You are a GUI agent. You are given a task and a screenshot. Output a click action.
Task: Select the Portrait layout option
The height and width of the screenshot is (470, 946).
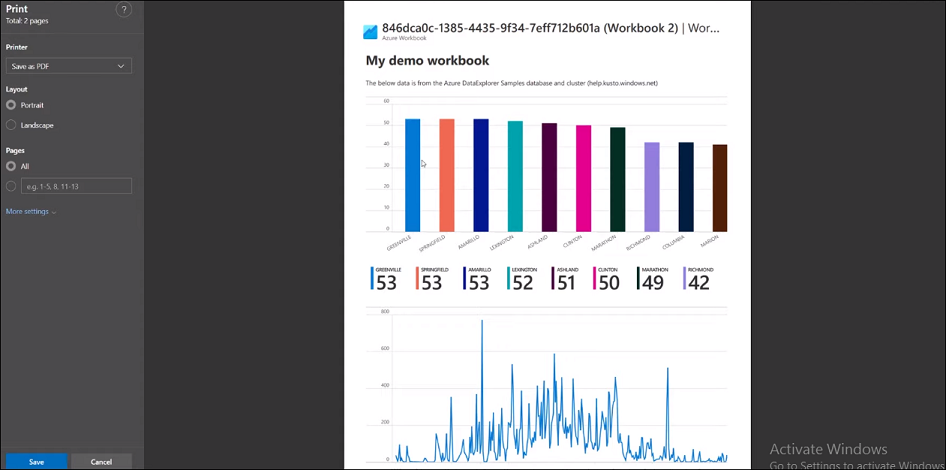(x=11, y=105)
